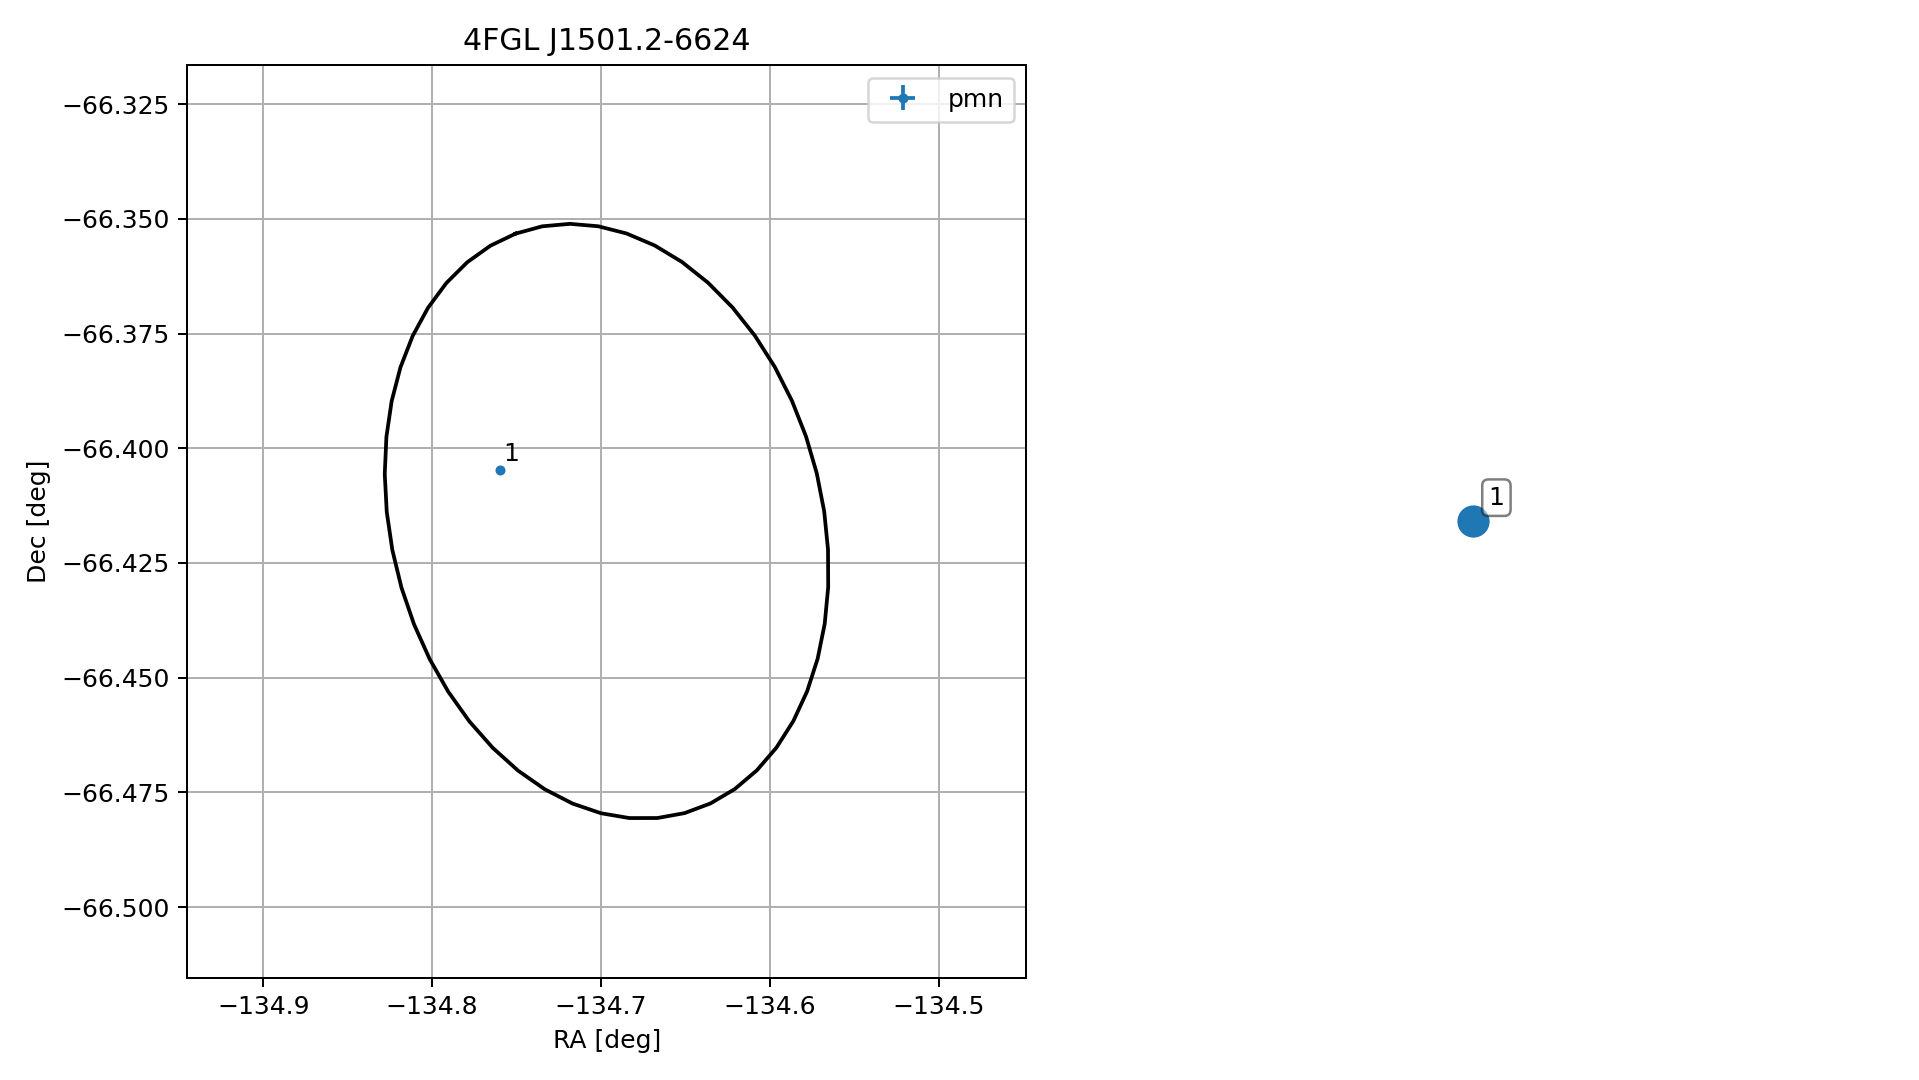The image size is (1919, 1080).
Task: Click the x-axis tick label −134.5
Action: point(939,1005)
